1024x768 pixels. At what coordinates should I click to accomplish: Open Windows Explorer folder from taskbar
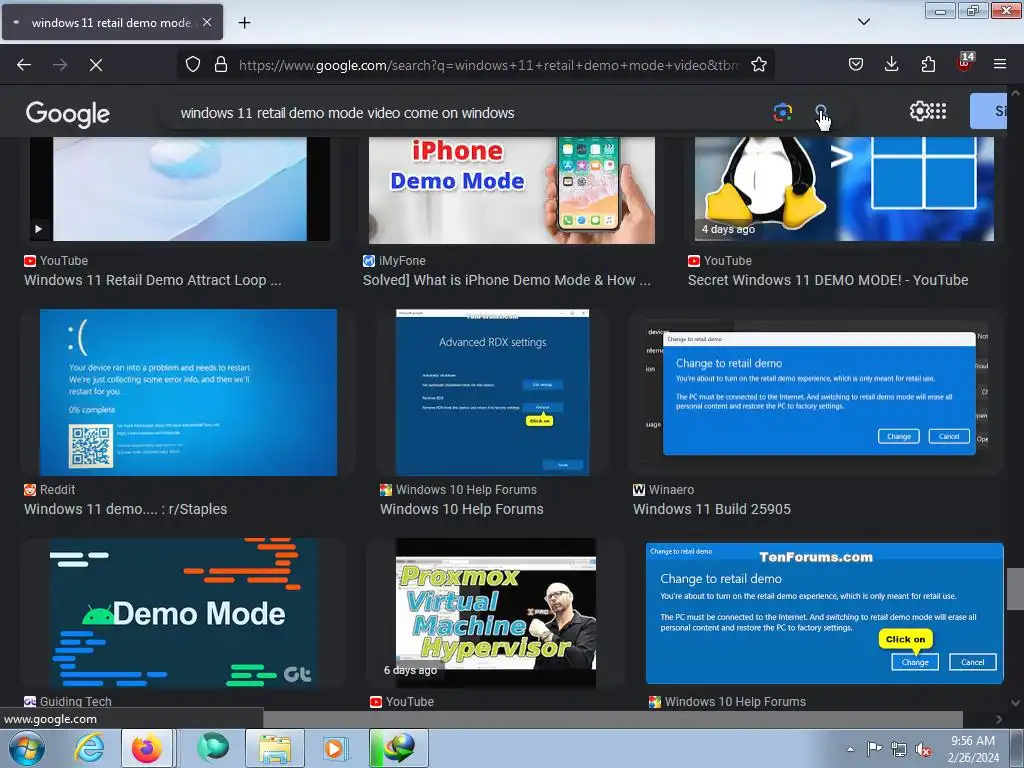(274, 748)
